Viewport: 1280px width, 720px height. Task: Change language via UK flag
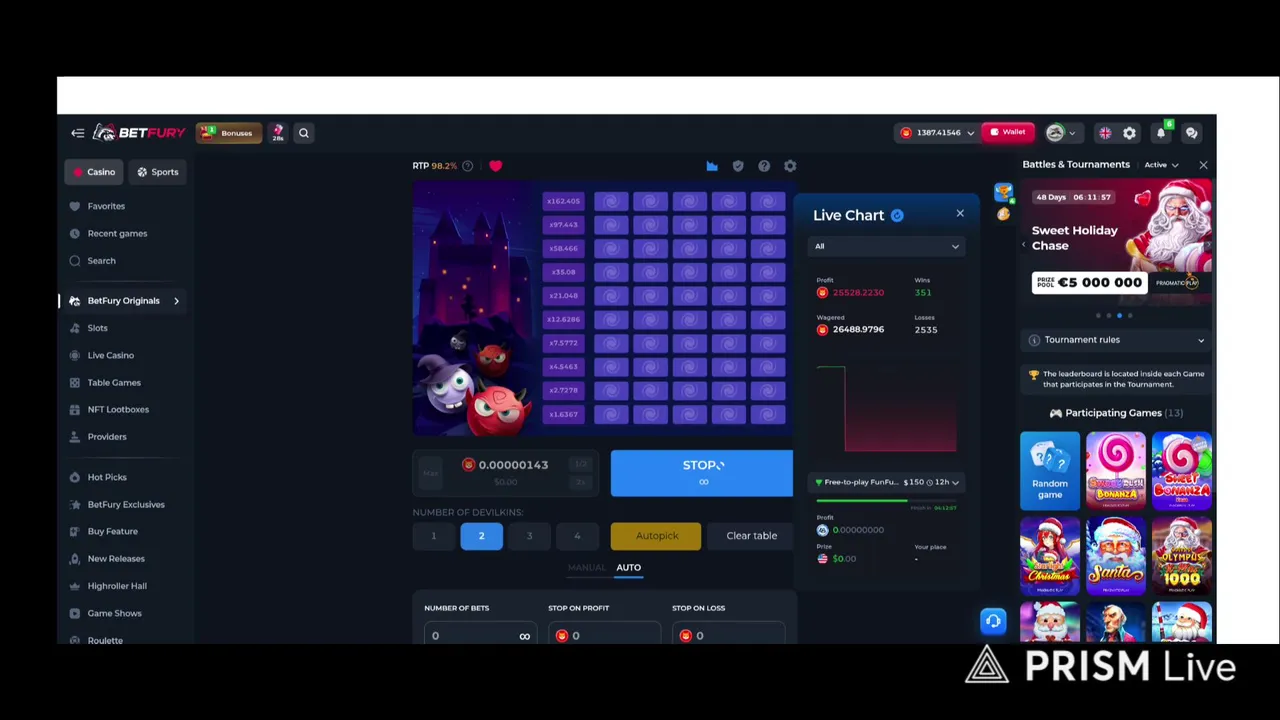[x=1105, y=133]
